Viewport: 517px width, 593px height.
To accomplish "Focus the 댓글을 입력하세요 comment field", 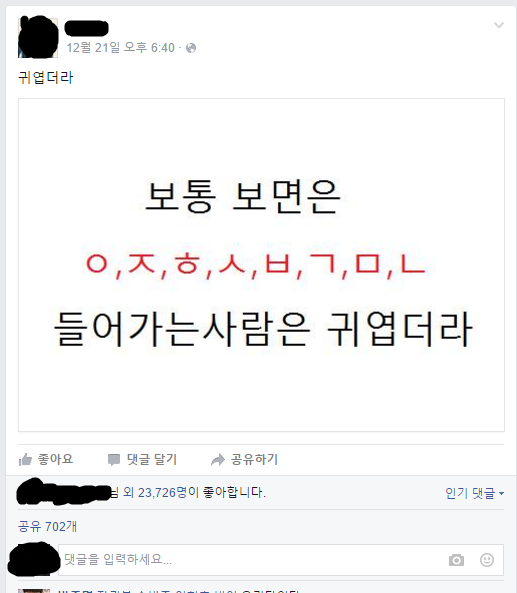I will (x=281, y=560).
